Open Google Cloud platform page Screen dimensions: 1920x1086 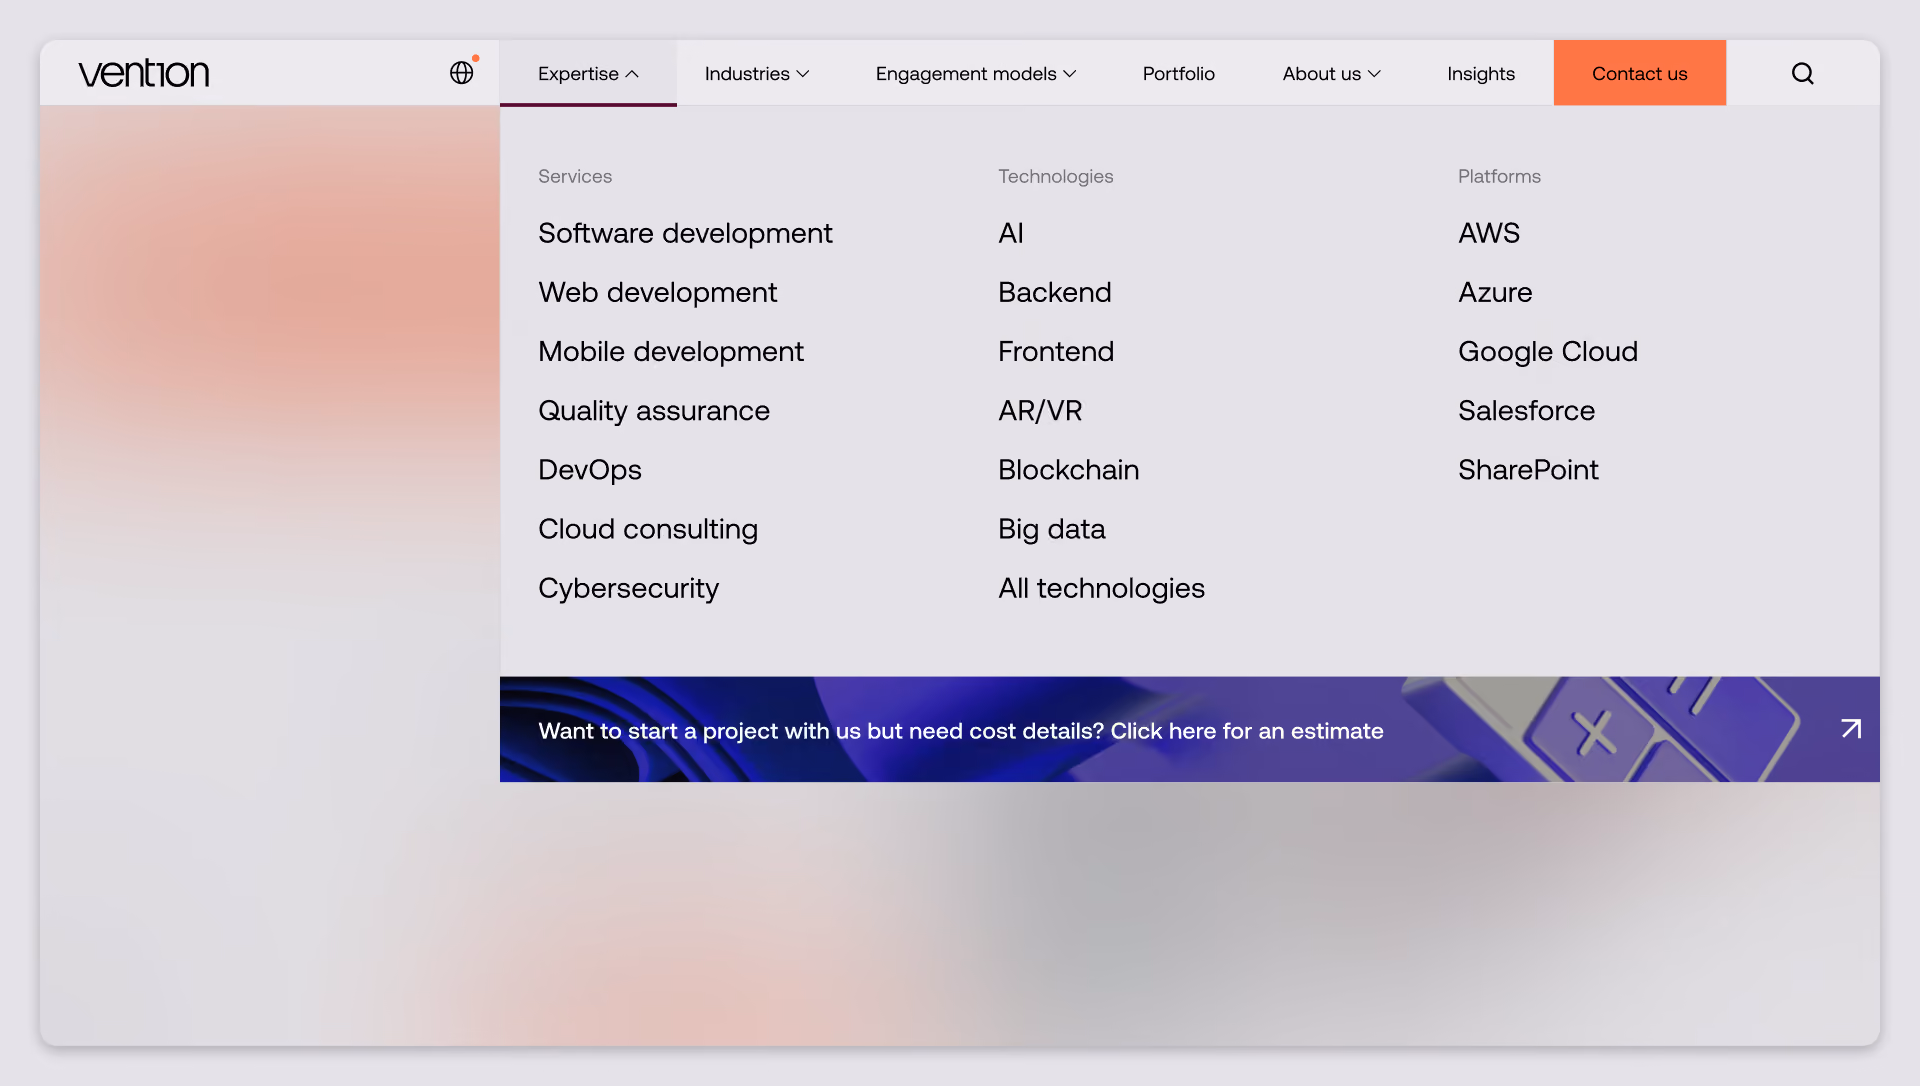[x=1547, y=351]
